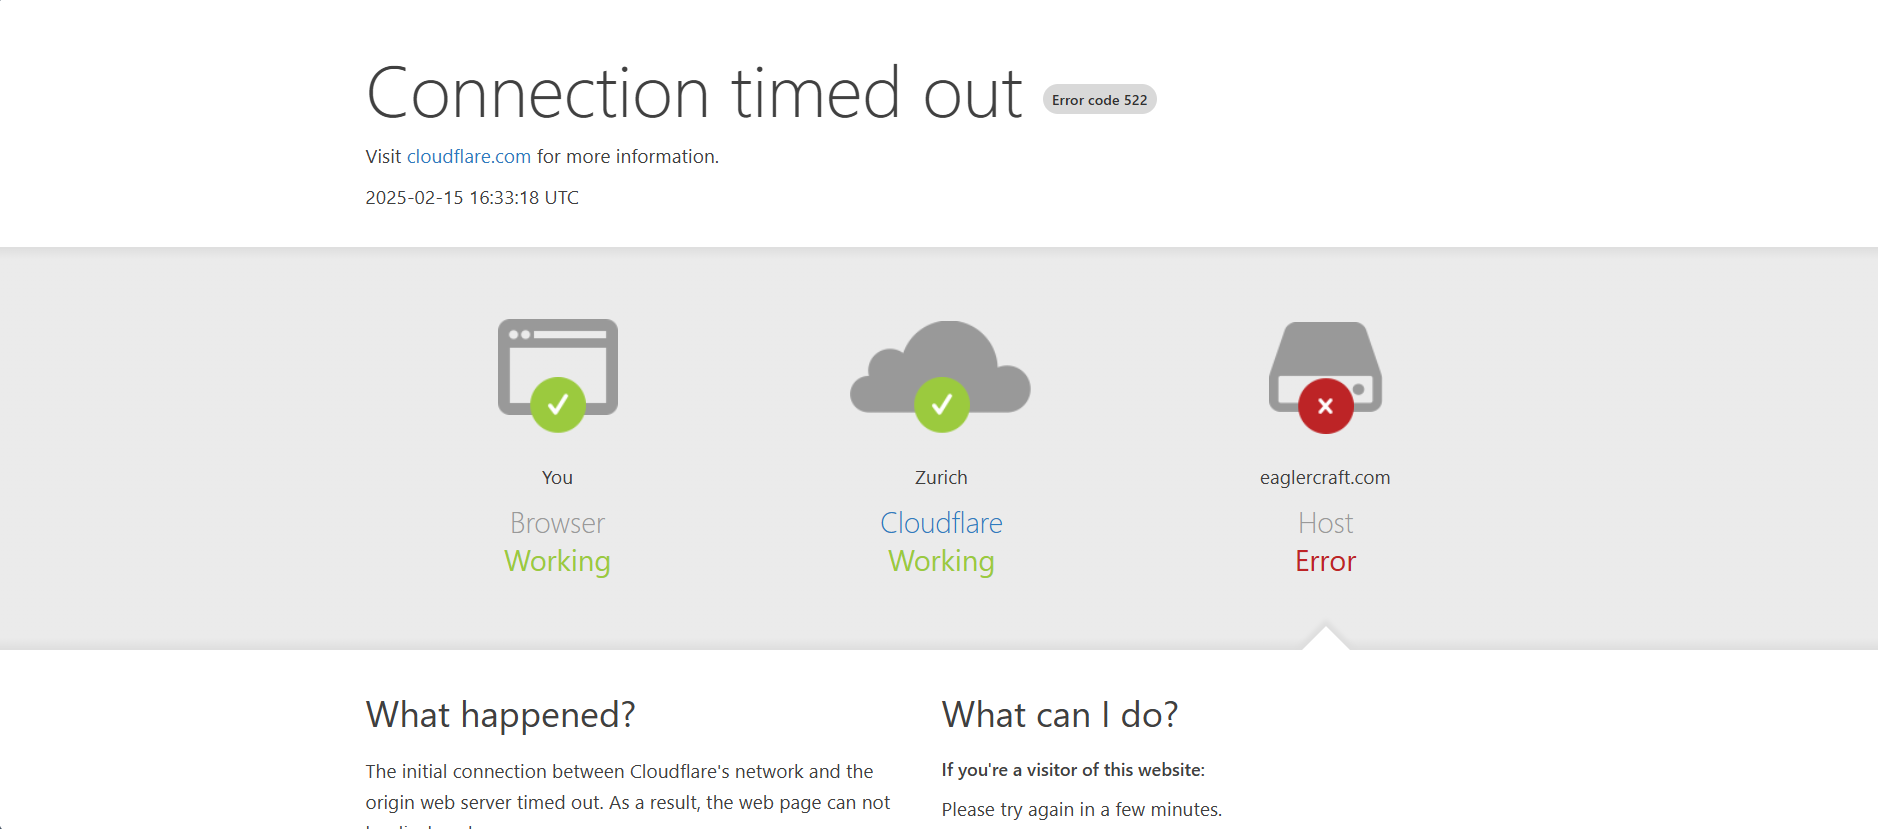Viewport: 1878px width, 829px height.
Task: Click the browser window icon
Action: pyautogui.click(x=557, y=366)
